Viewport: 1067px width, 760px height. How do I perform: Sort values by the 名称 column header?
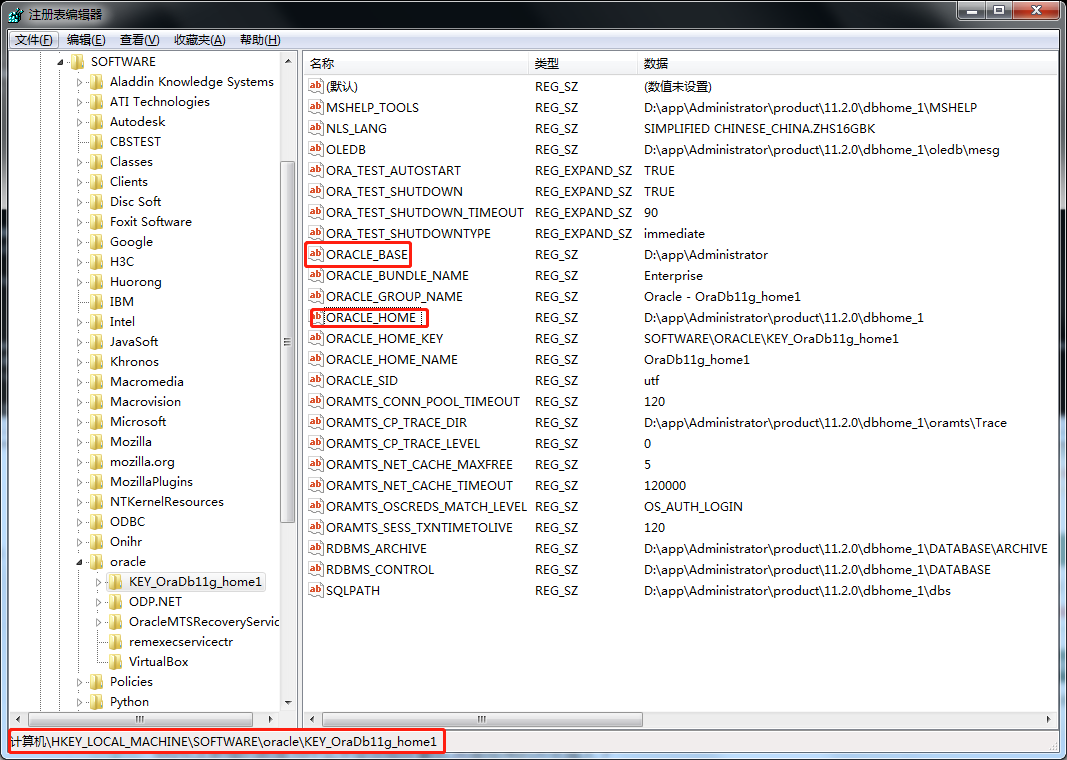[x=416, y=63]
